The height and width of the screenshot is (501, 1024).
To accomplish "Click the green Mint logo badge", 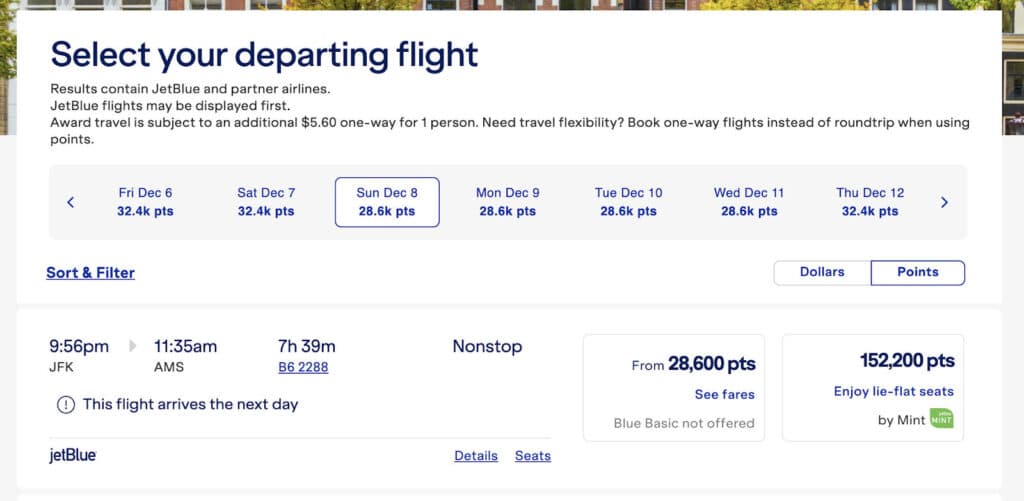I will (941, 419).
